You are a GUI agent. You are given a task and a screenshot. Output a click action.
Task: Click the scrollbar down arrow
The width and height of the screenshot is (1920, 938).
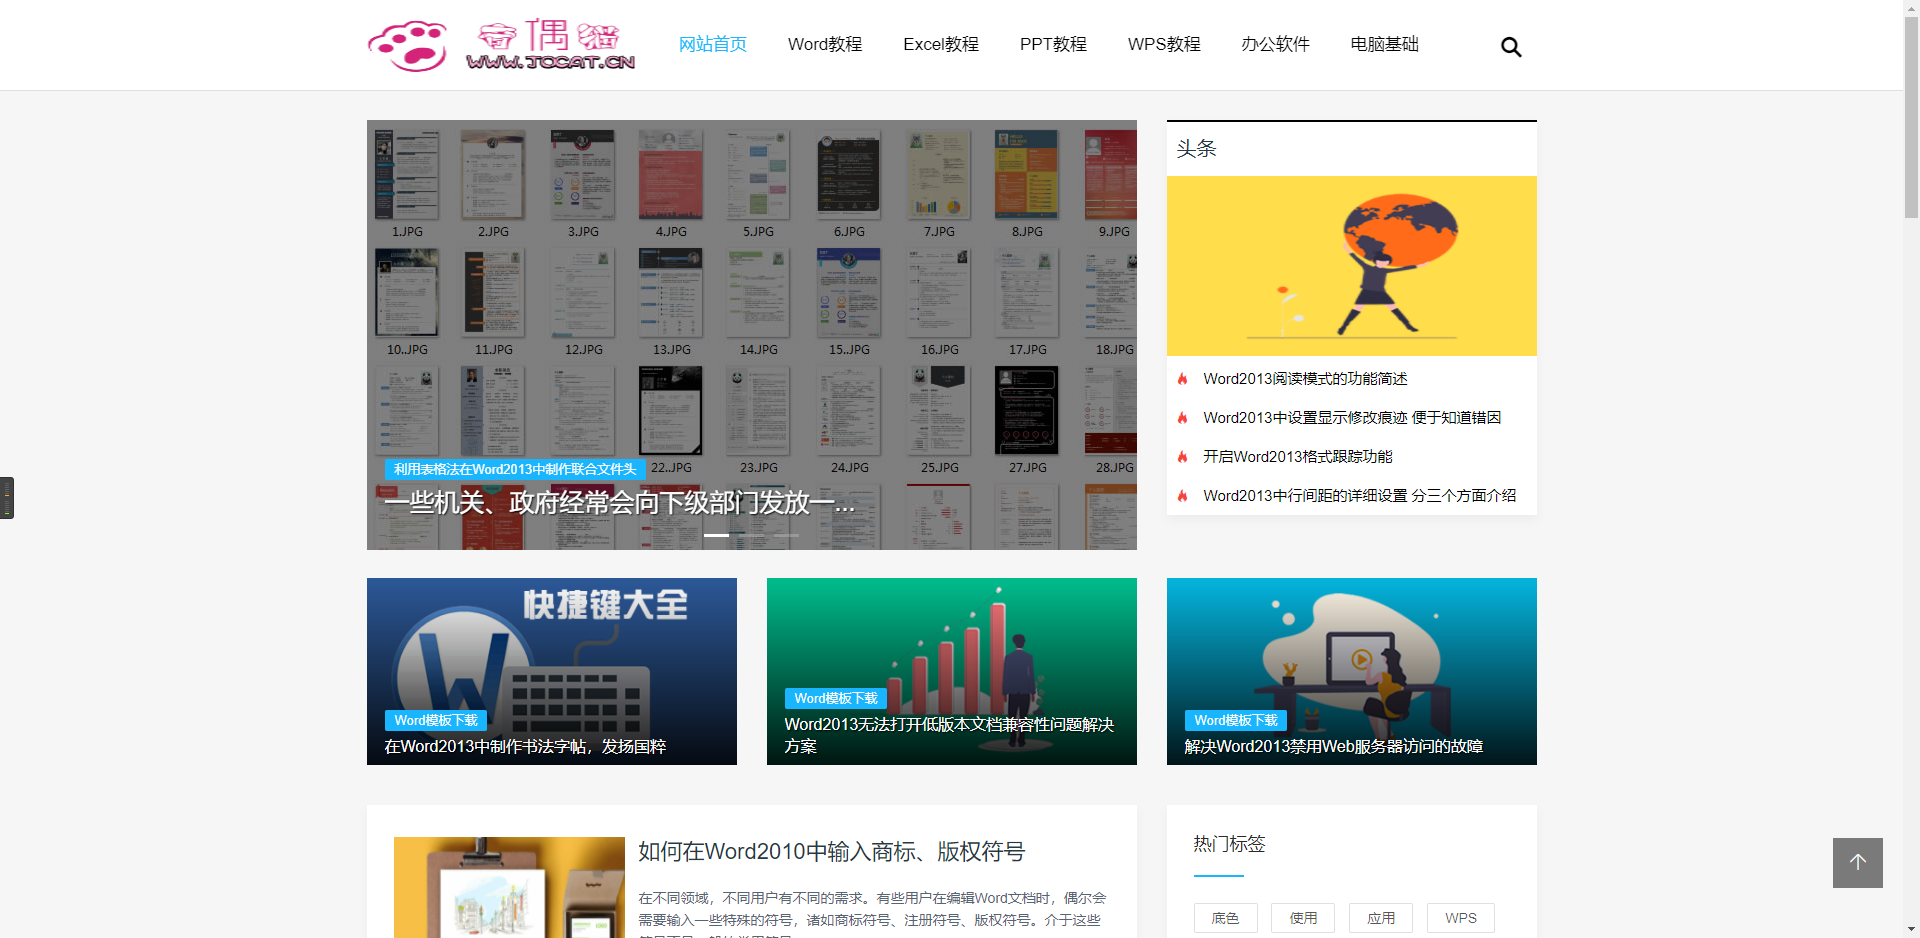tap(1911, 930)
